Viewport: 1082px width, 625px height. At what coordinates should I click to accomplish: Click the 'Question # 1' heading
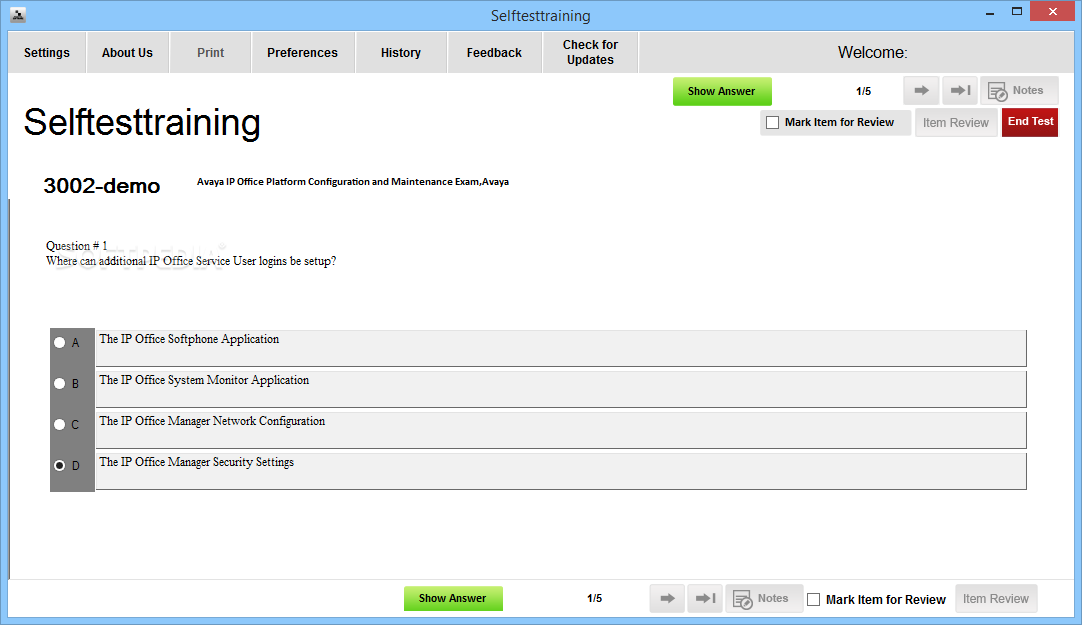click(x=77, y=246)
